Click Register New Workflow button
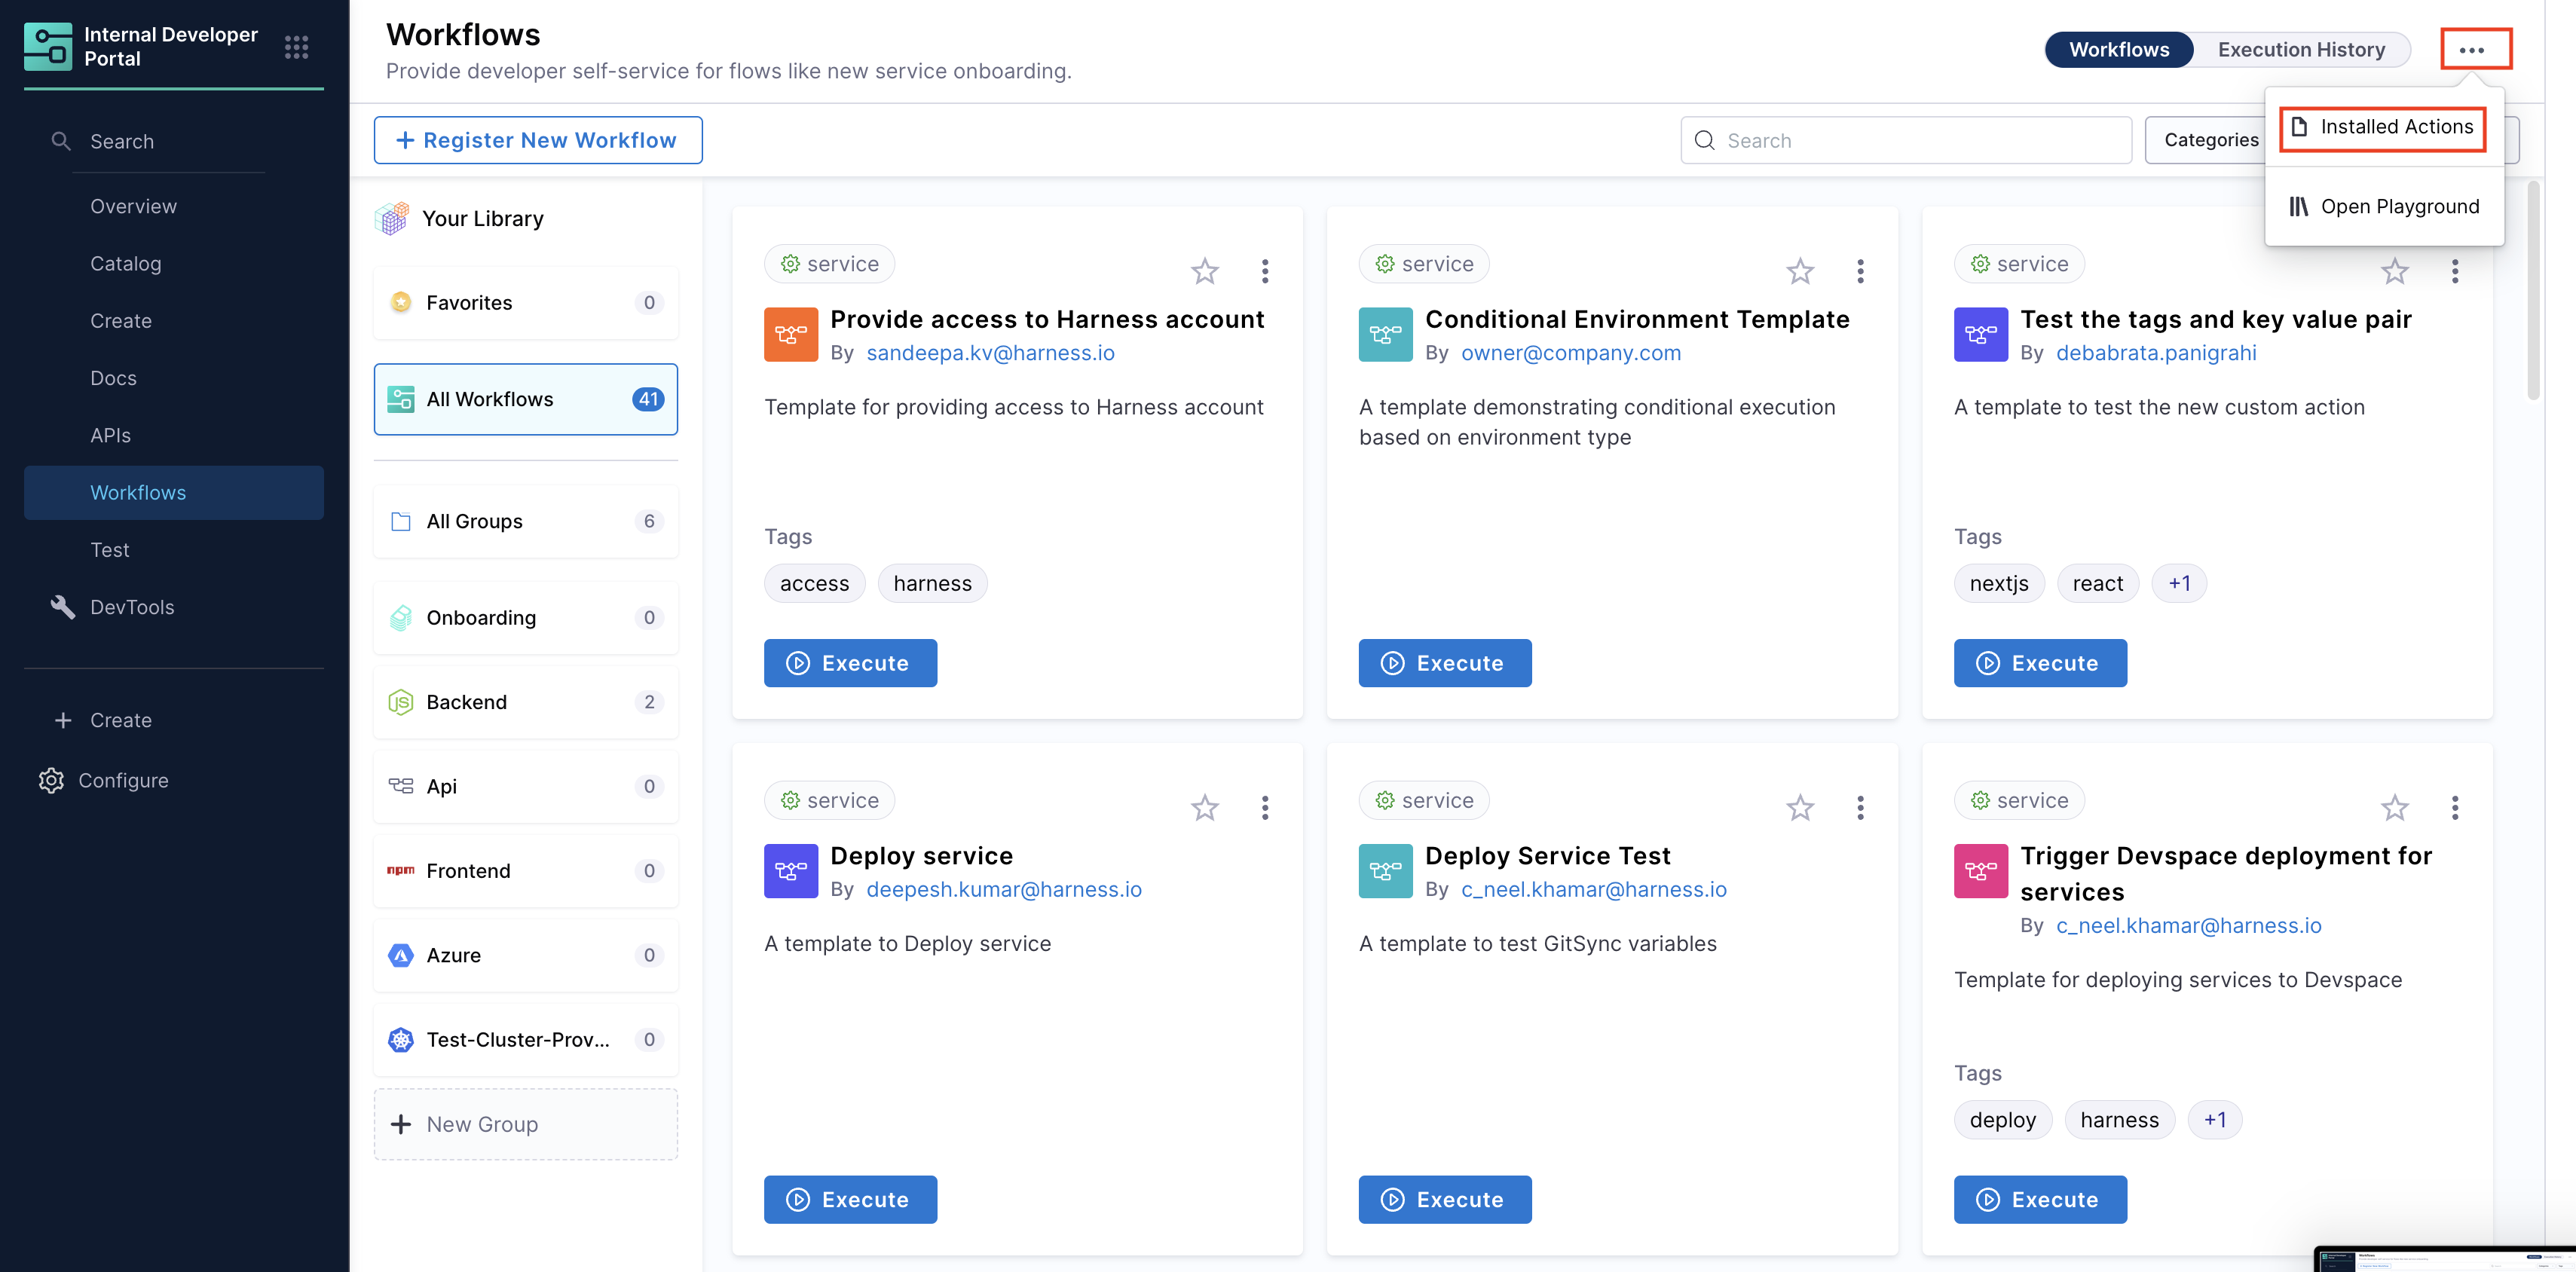The image size is (2576, 1272). 538,140
